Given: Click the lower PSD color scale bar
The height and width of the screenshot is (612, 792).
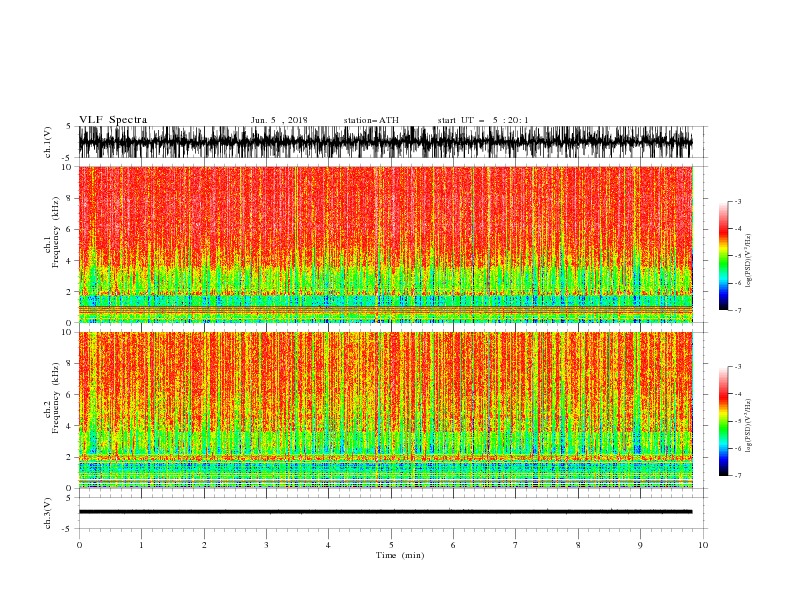Looking at the screenshot, I should [723, 421].
